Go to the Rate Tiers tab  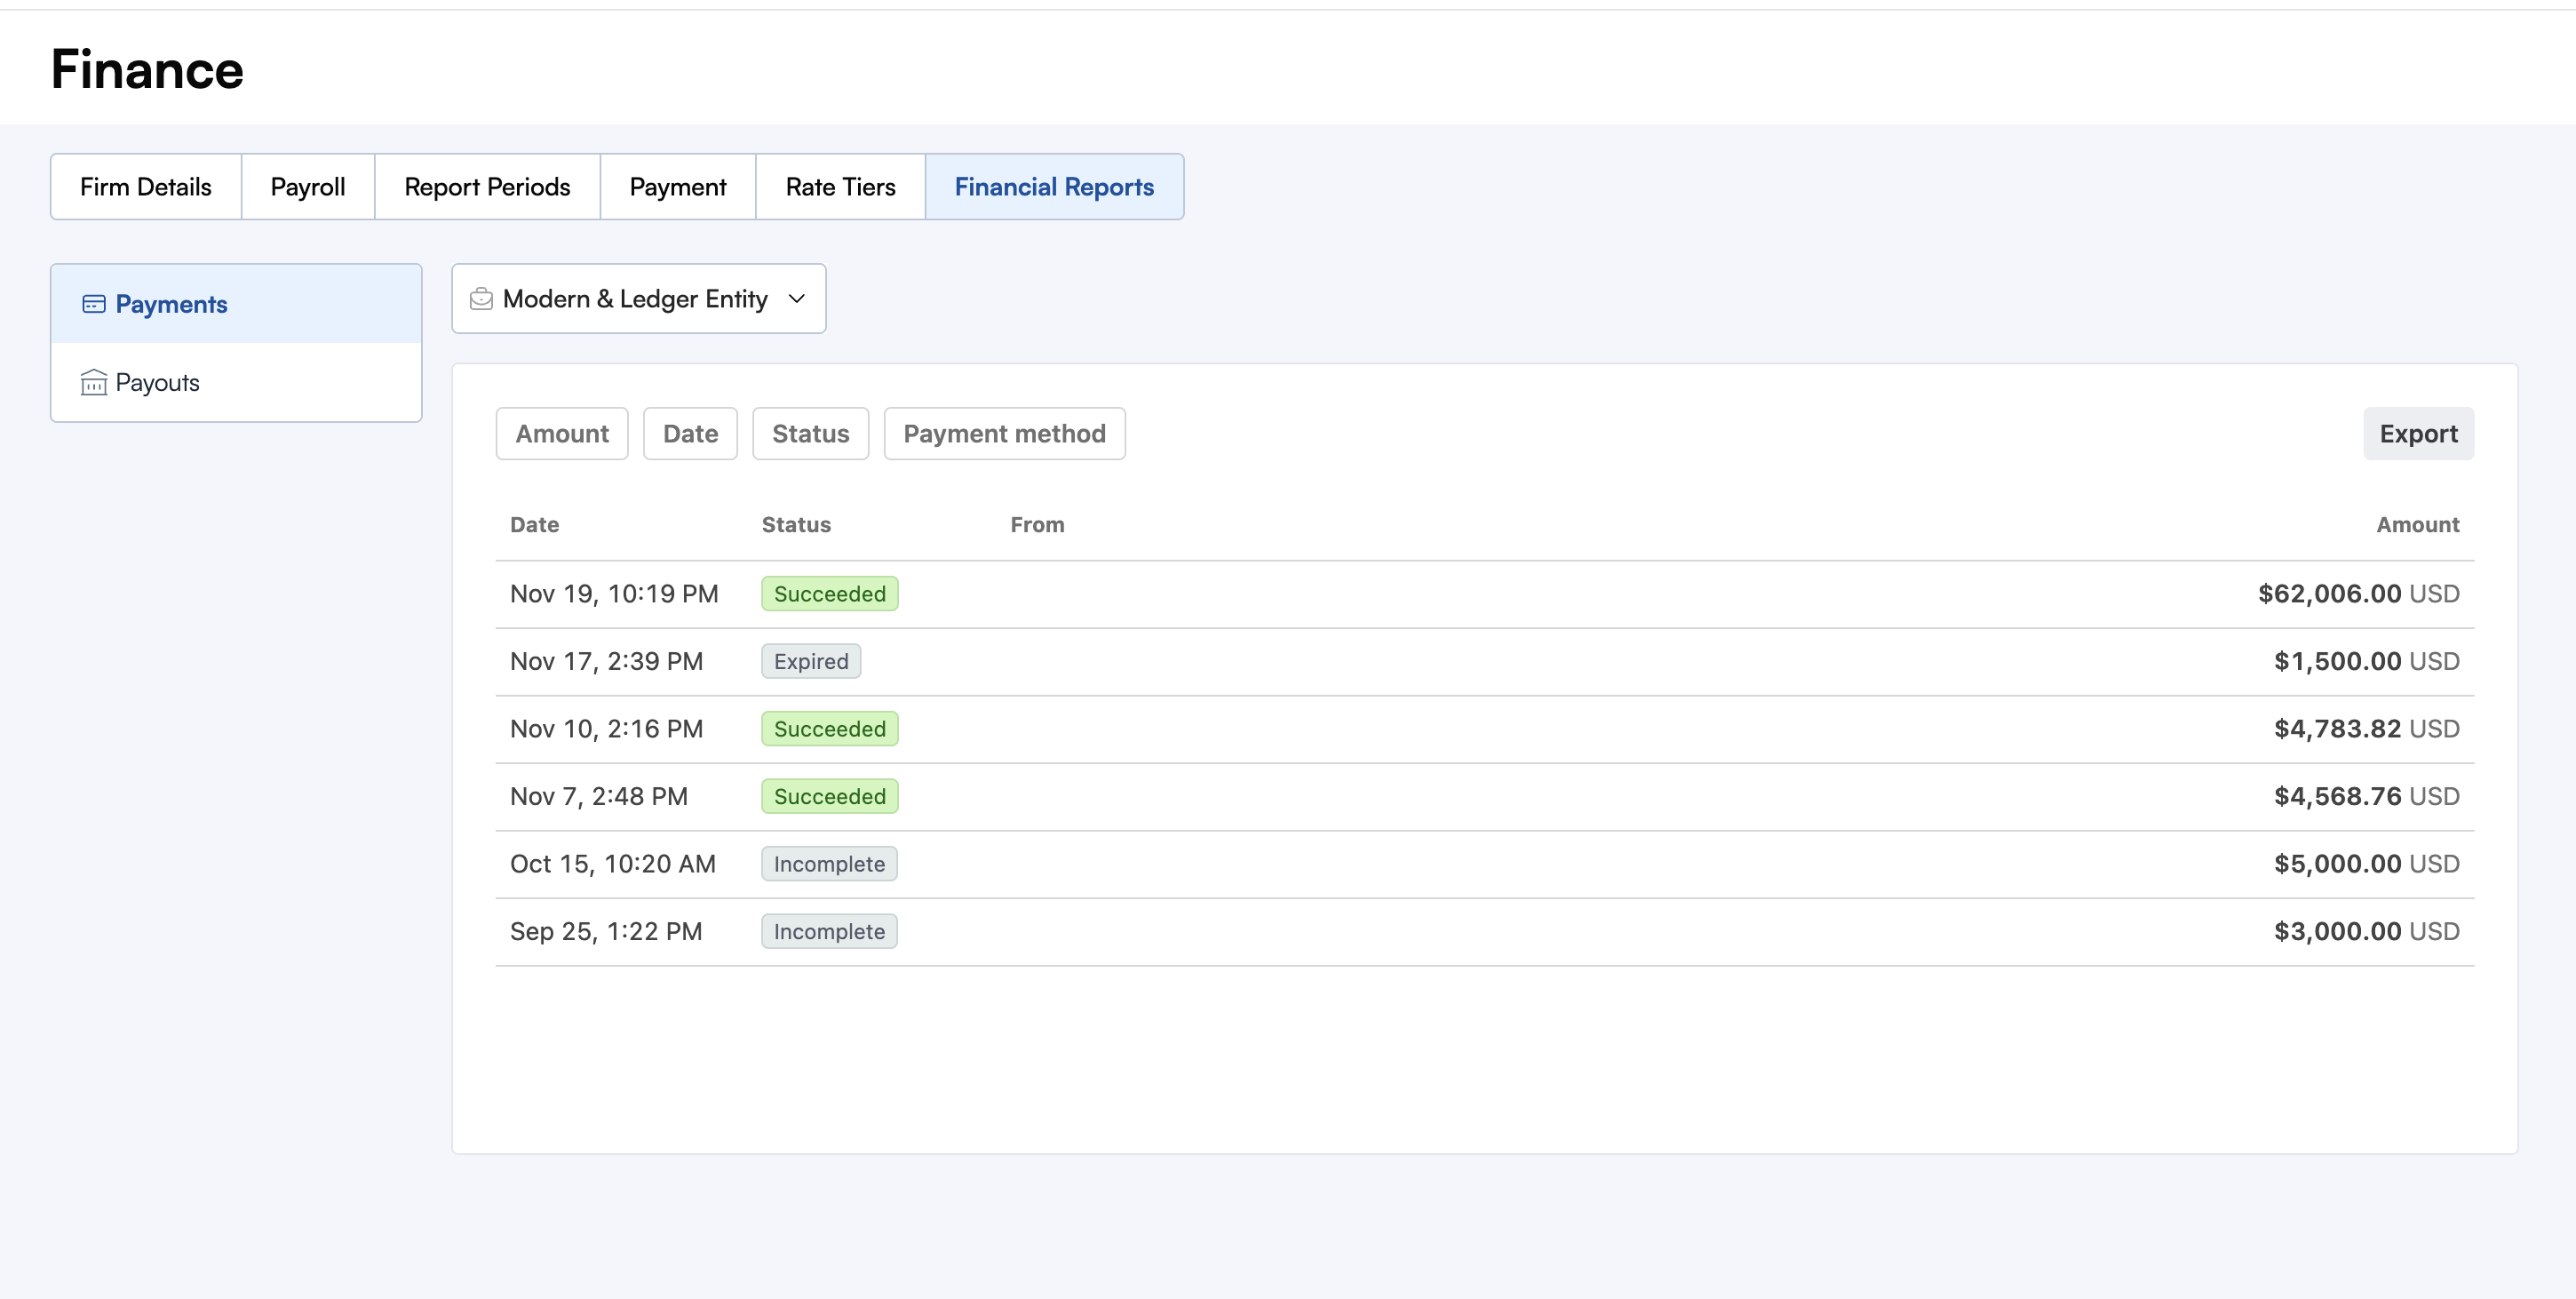(x=840, y=187)
